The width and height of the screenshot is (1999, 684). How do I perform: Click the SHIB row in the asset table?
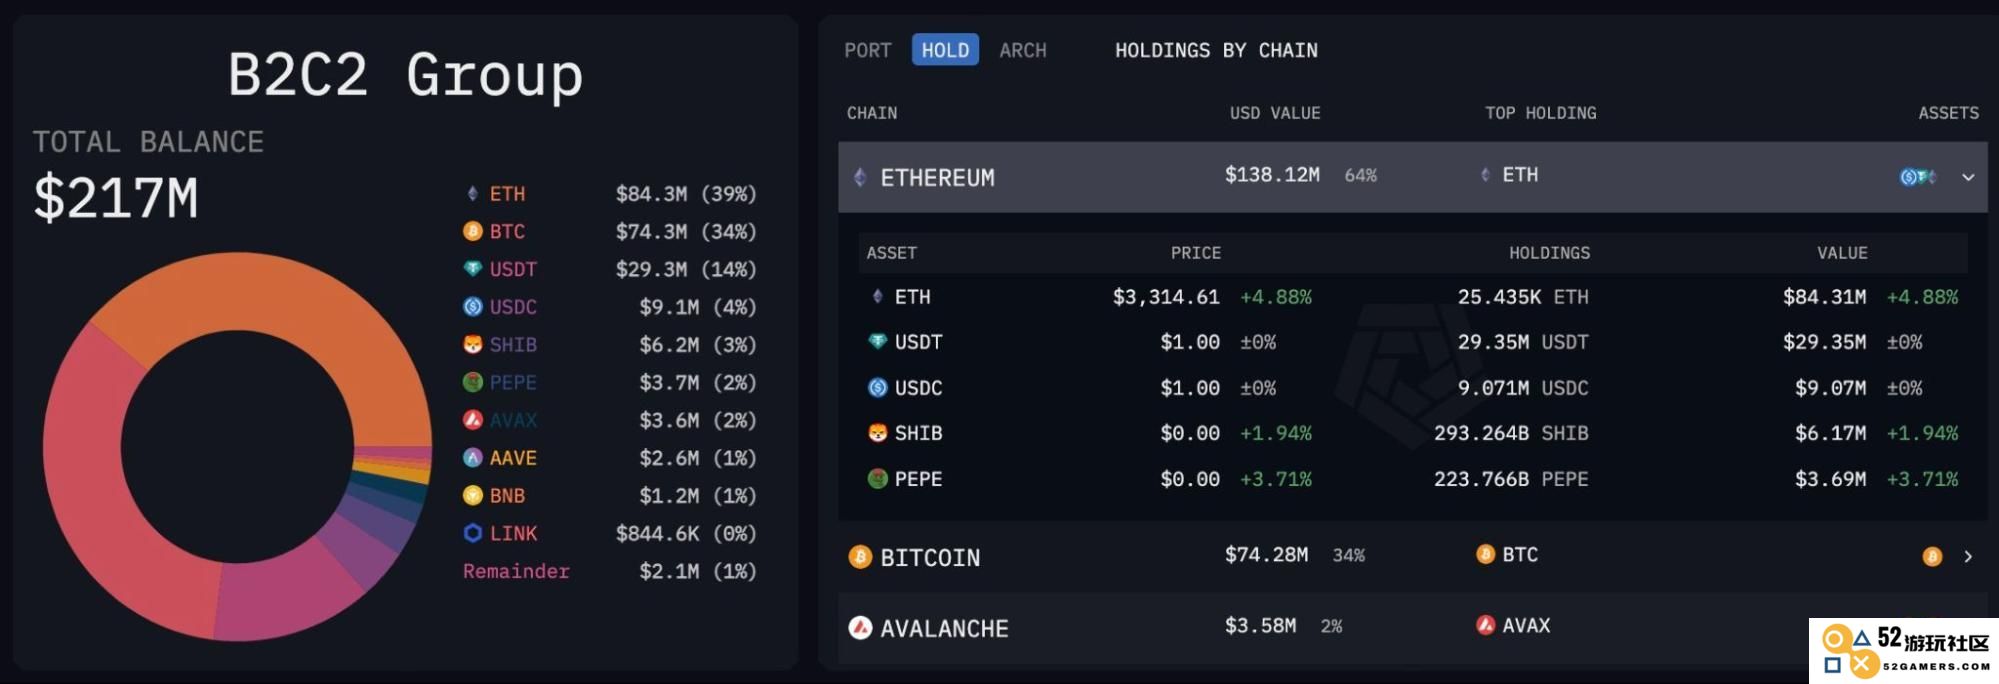point(1412,434)
